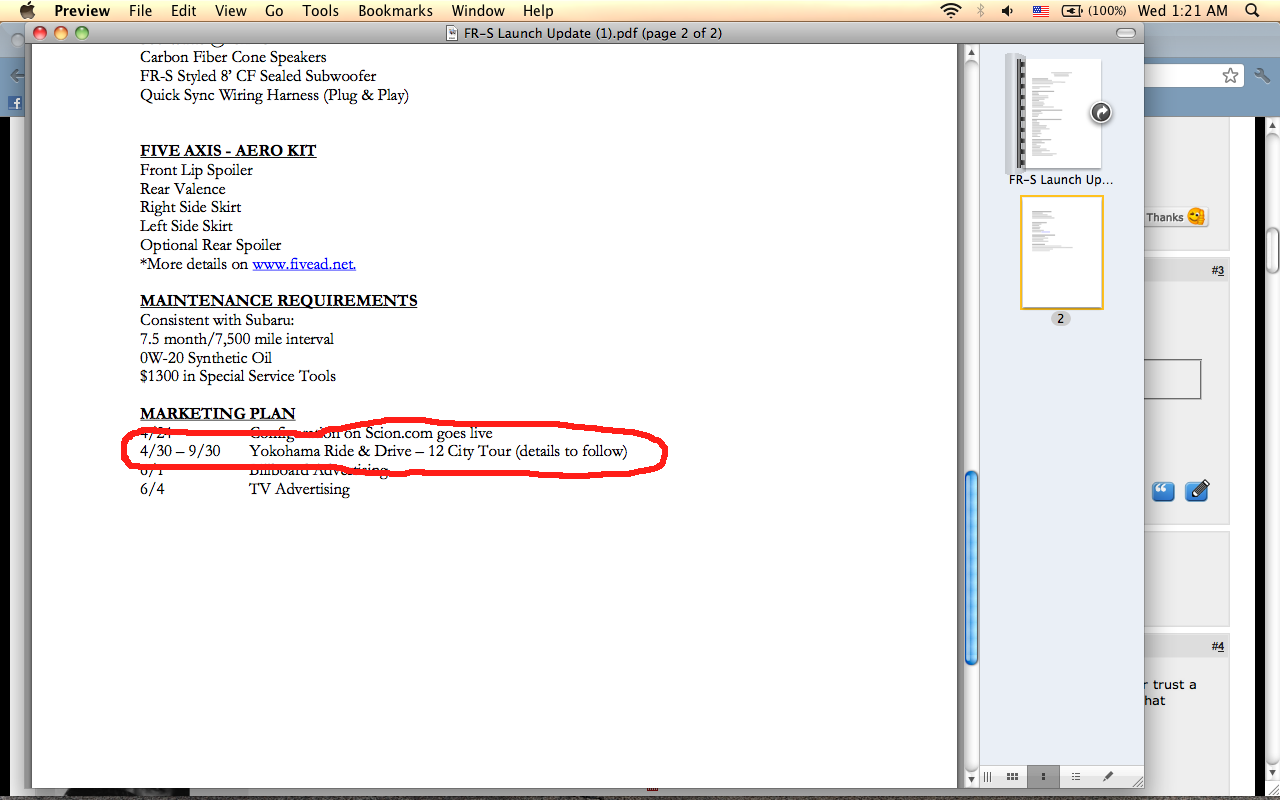
Task: Open the browser wrench settings icon
Action: point(1262,76)
